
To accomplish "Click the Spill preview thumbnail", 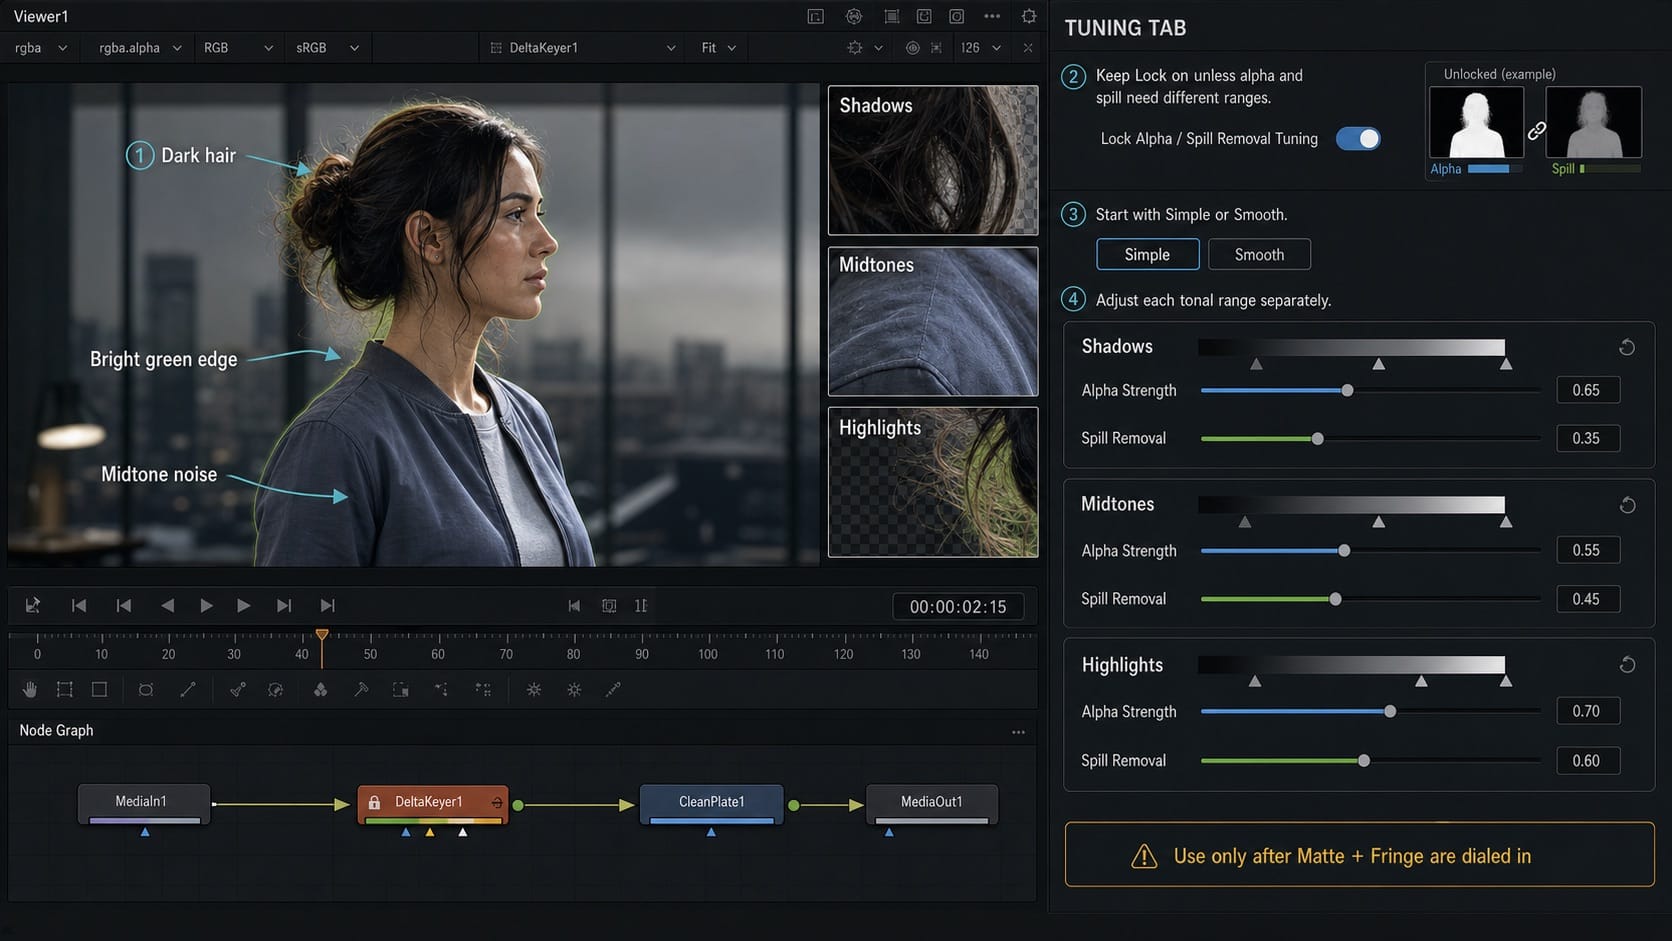I will tap(1594, 123).
